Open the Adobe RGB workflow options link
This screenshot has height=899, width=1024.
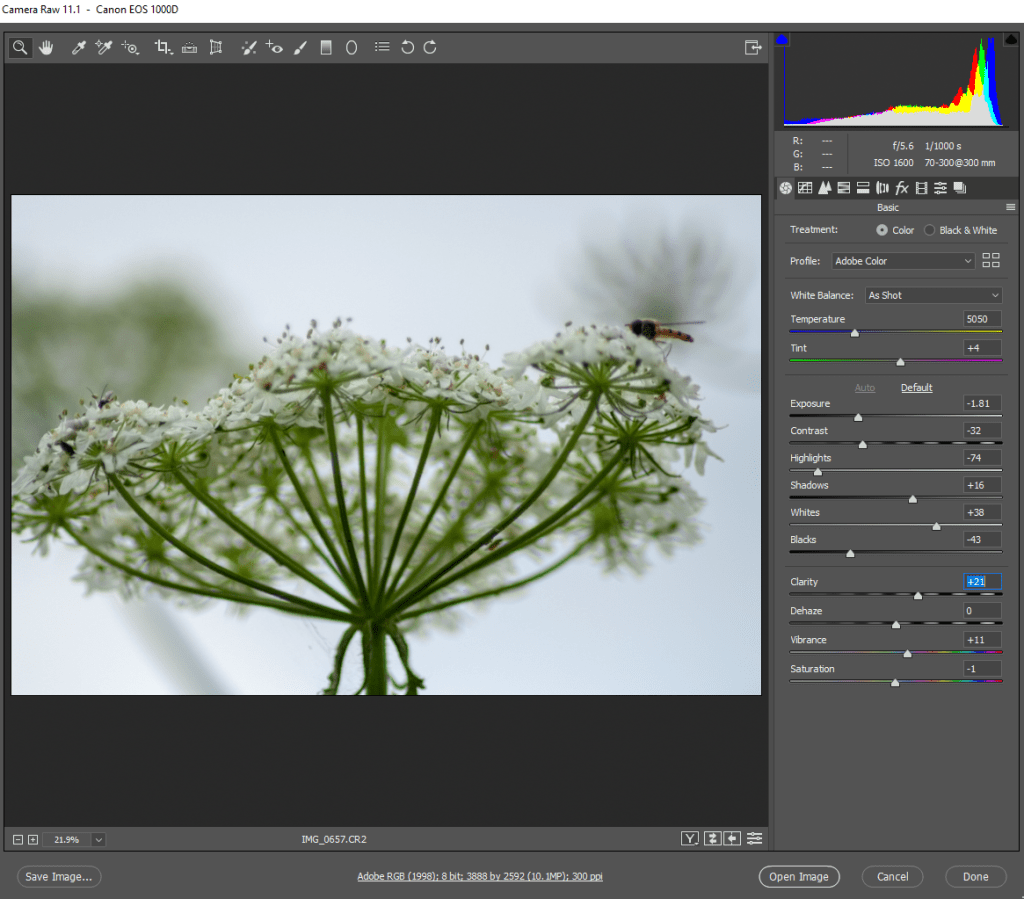click(x=480, y=877)
